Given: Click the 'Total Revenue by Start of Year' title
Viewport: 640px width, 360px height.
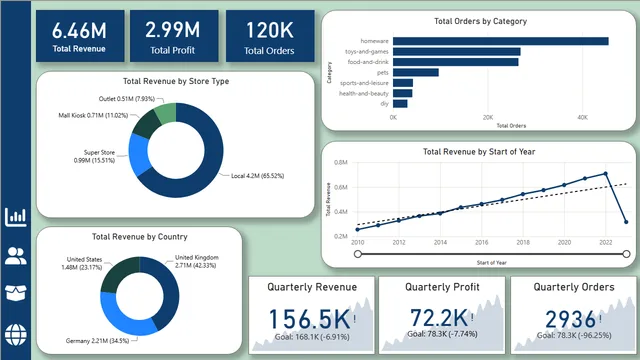Looking at the screenshot, I should [479, 152].
